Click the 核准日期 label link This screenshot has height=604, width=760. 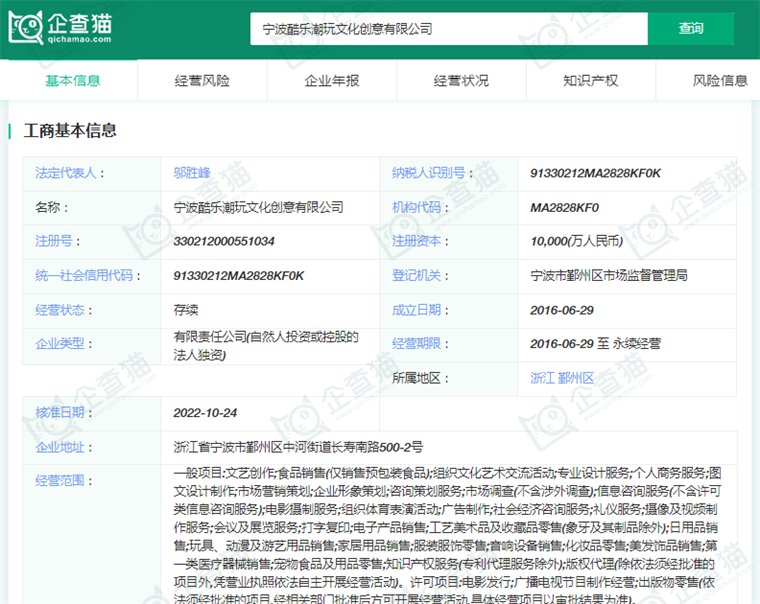(60, 413)
